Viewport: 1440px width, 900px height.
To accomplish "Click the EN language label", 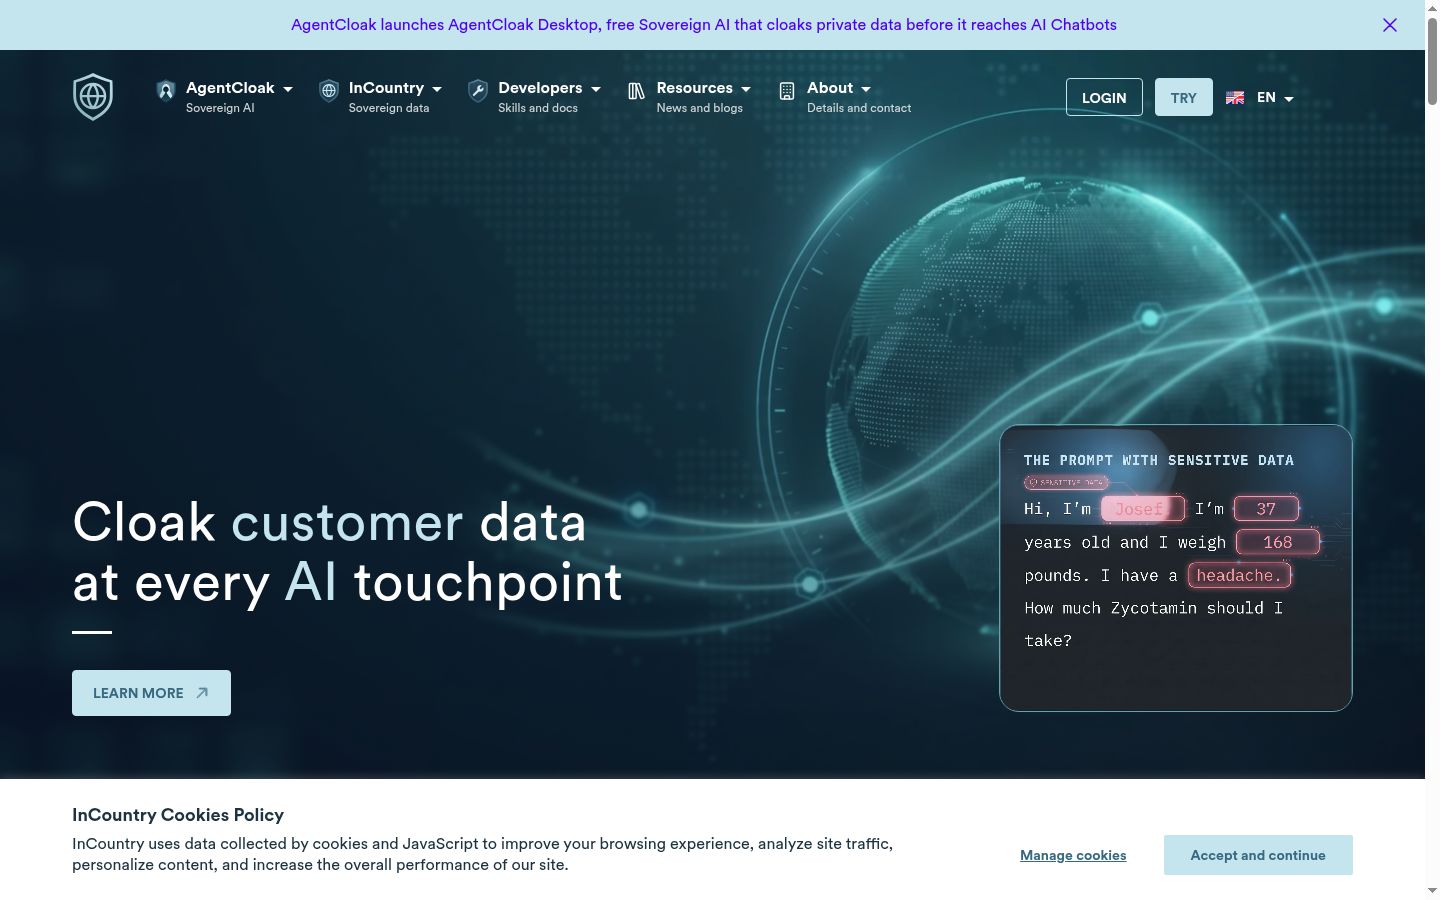I will coord(1266,97).
